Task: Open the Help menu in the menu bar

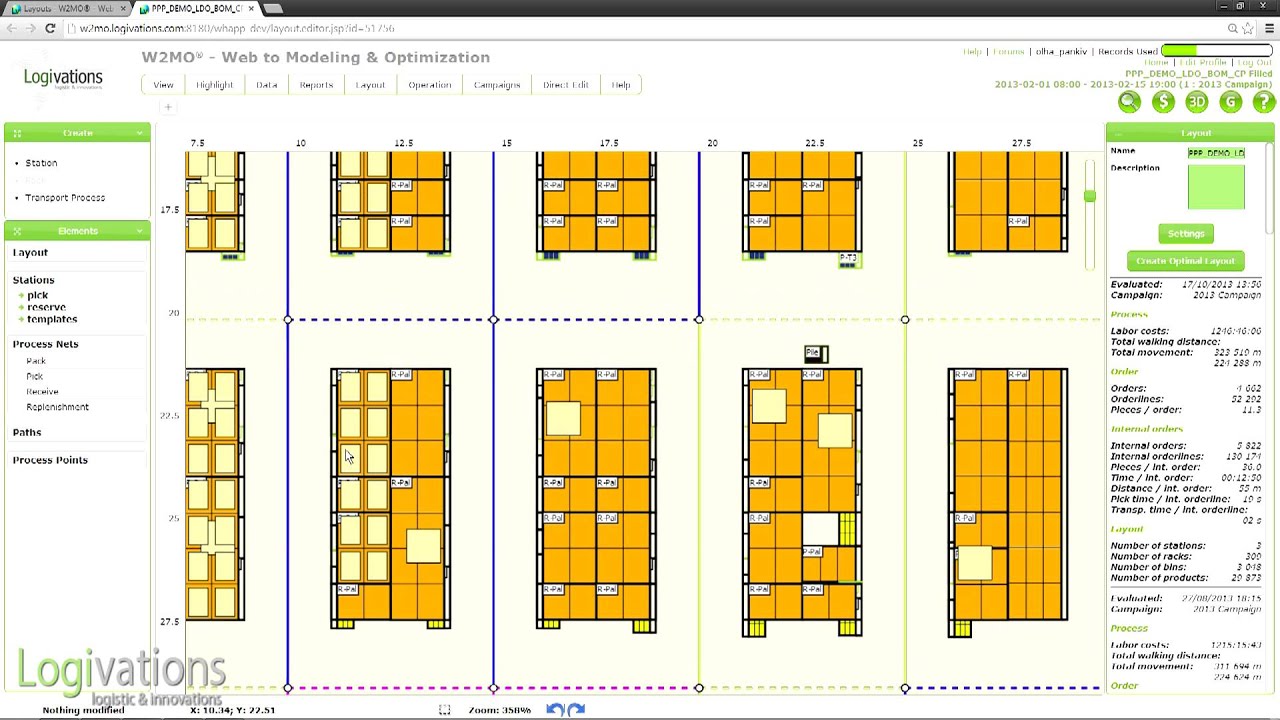Action: click(x=620, y=85)
